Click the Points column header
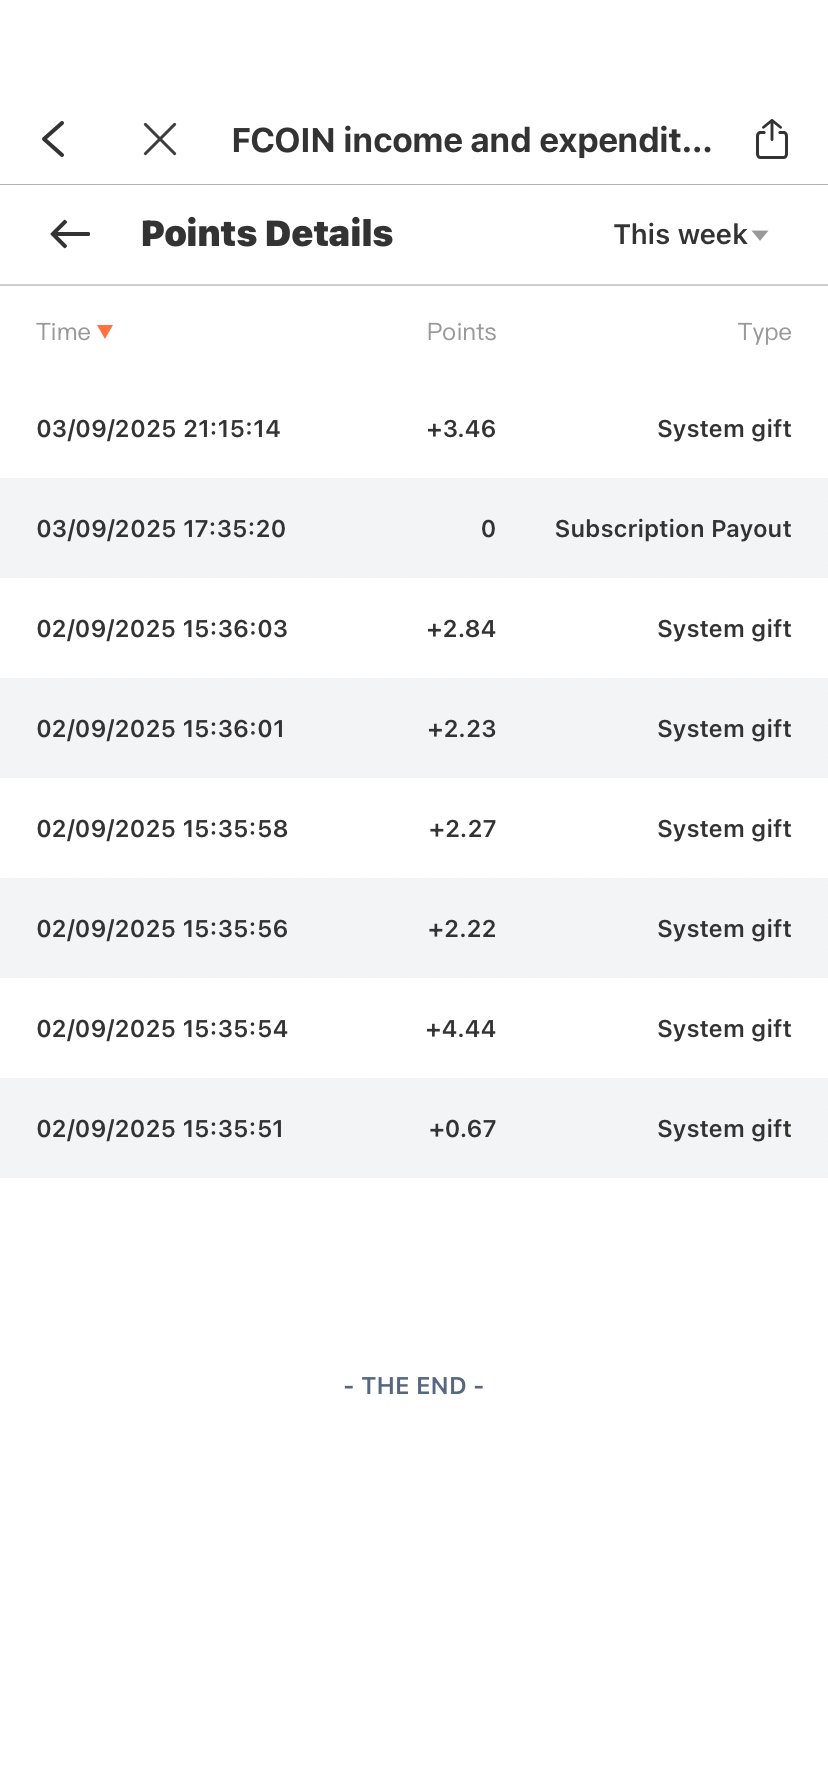The image size is (828, 1792). click(461, 332)
